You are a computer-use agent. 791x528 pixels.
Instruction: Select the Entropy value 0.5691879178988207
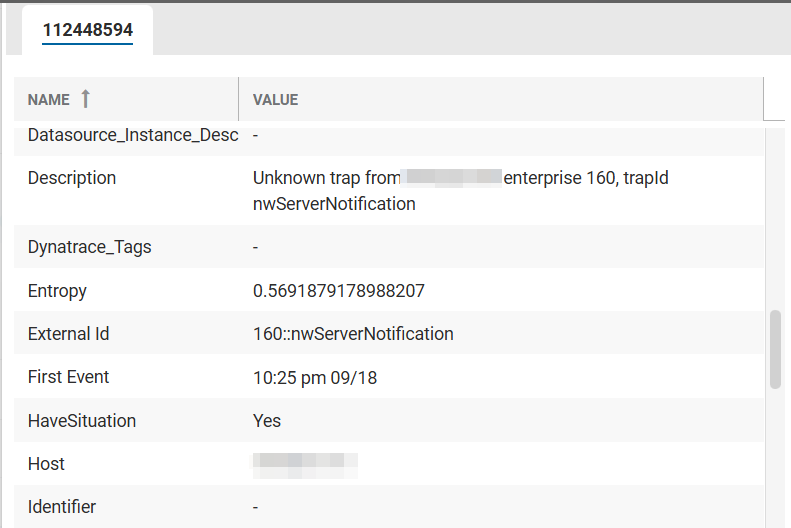338,291
